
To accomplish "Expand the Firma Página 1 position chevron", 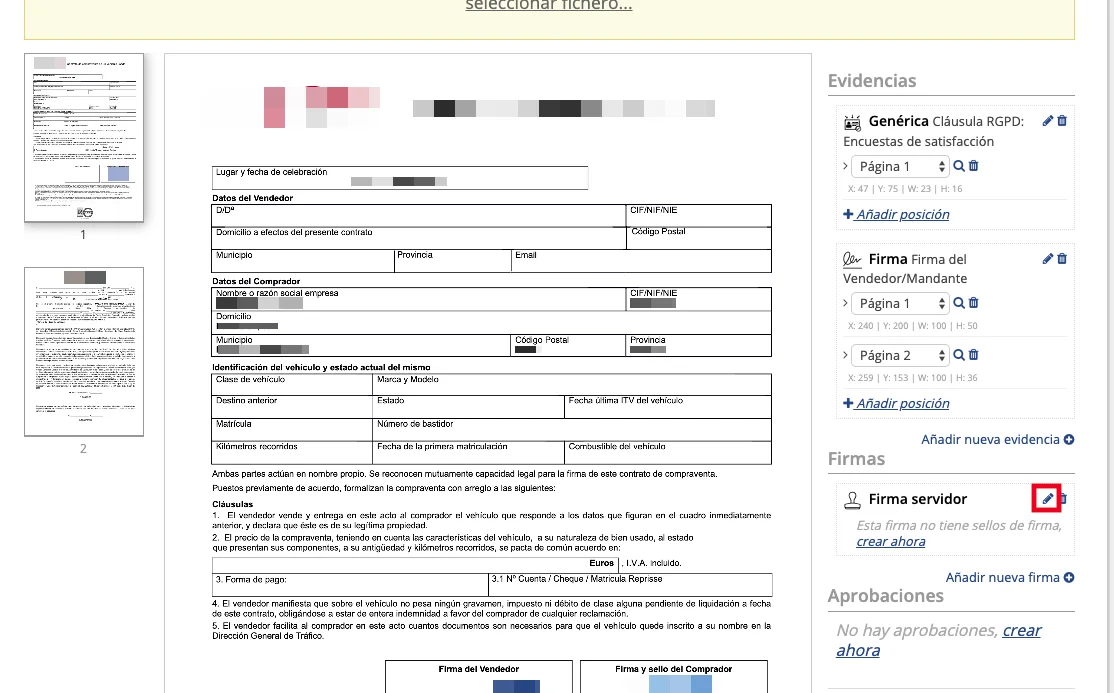I will click(845, 303).
